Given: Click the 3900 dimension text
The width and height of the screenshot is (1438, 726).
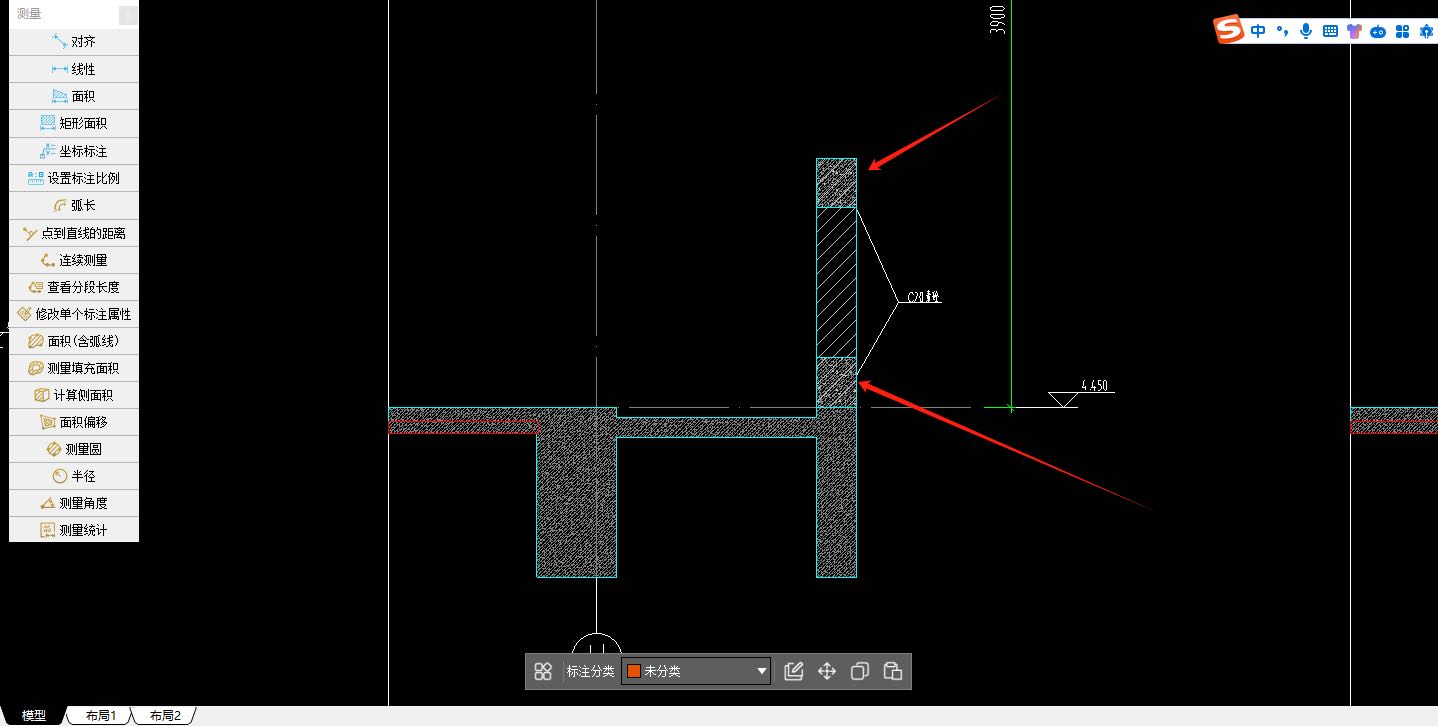Looking at the screenshot, I should [x=997, y=18].
